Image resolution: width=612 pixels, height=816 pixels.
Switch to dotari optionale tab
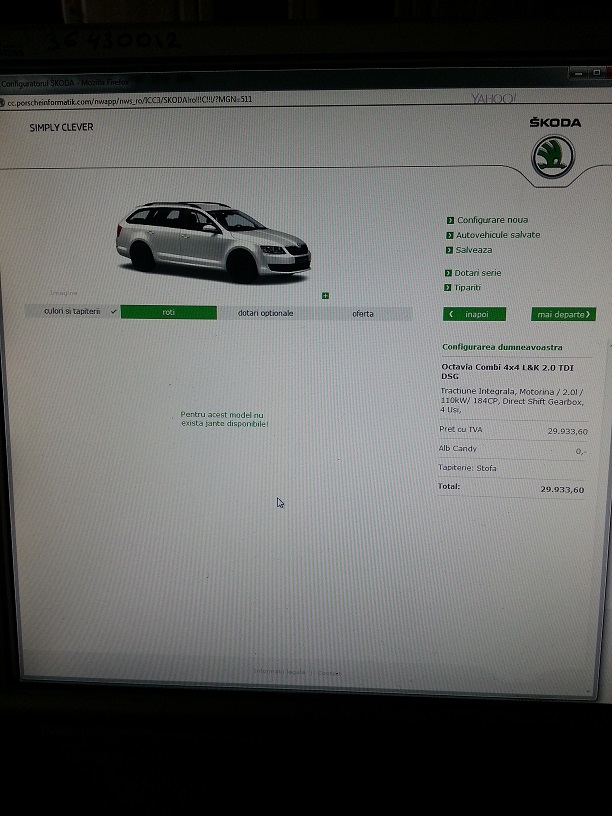click(265, 313)
